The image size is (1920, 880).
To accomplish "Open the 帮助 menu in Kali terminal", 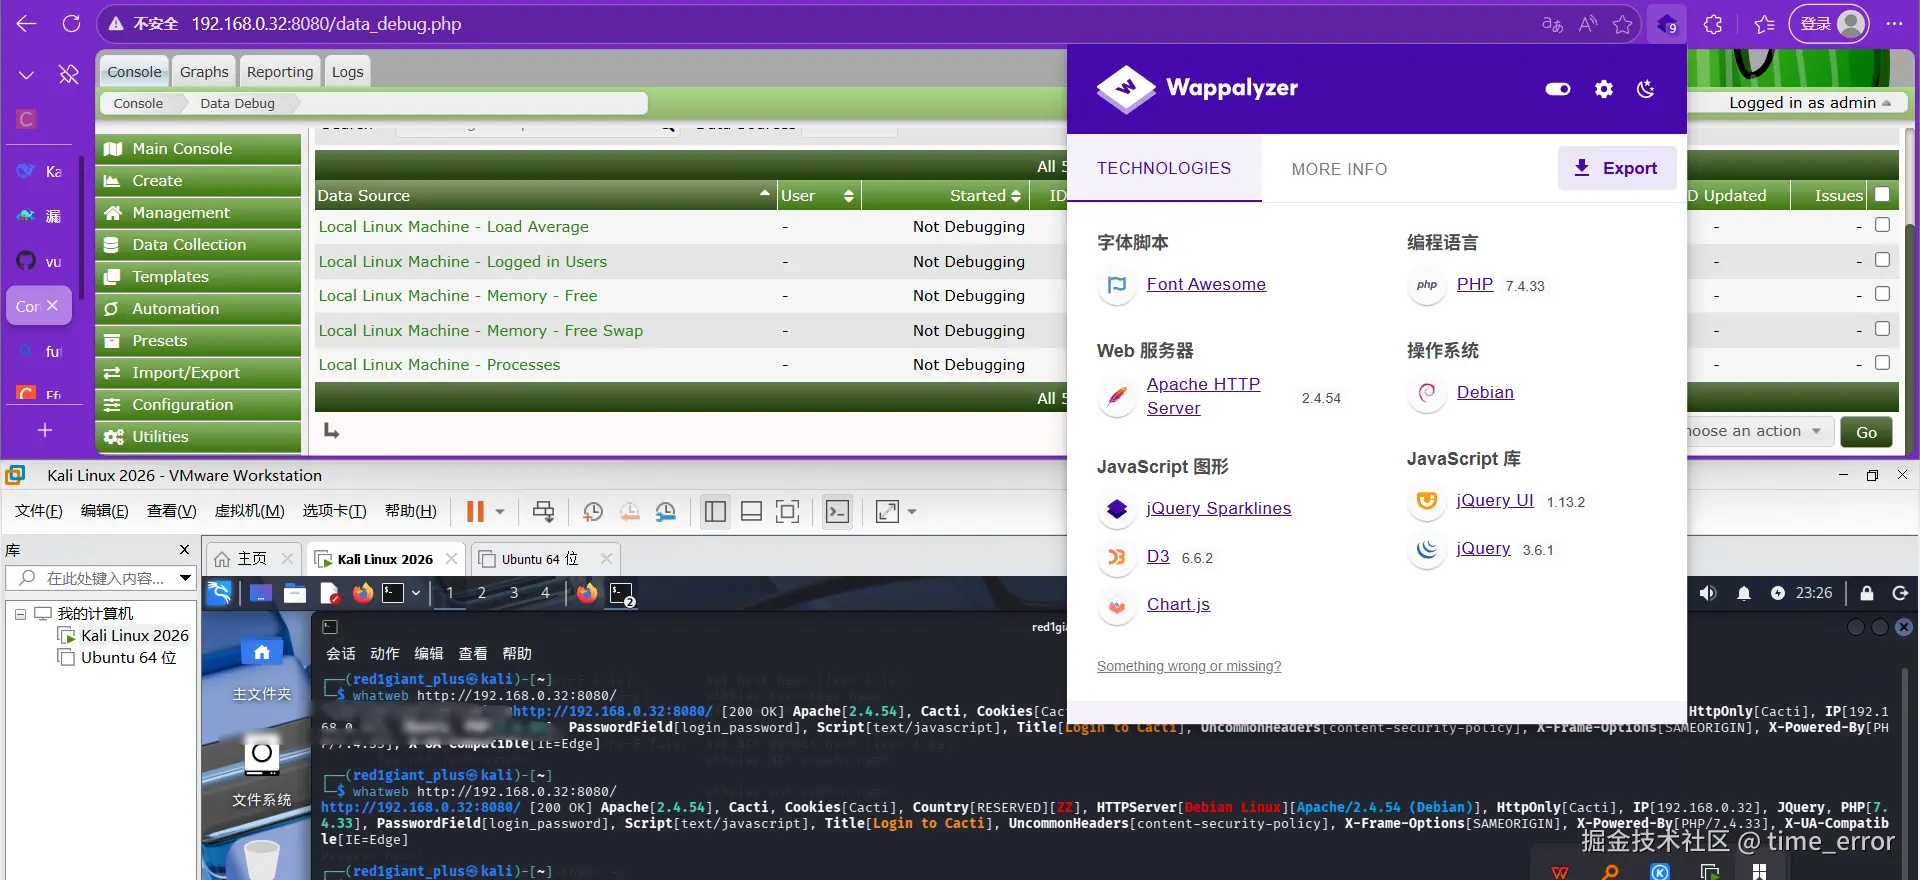I will [517, 654].
